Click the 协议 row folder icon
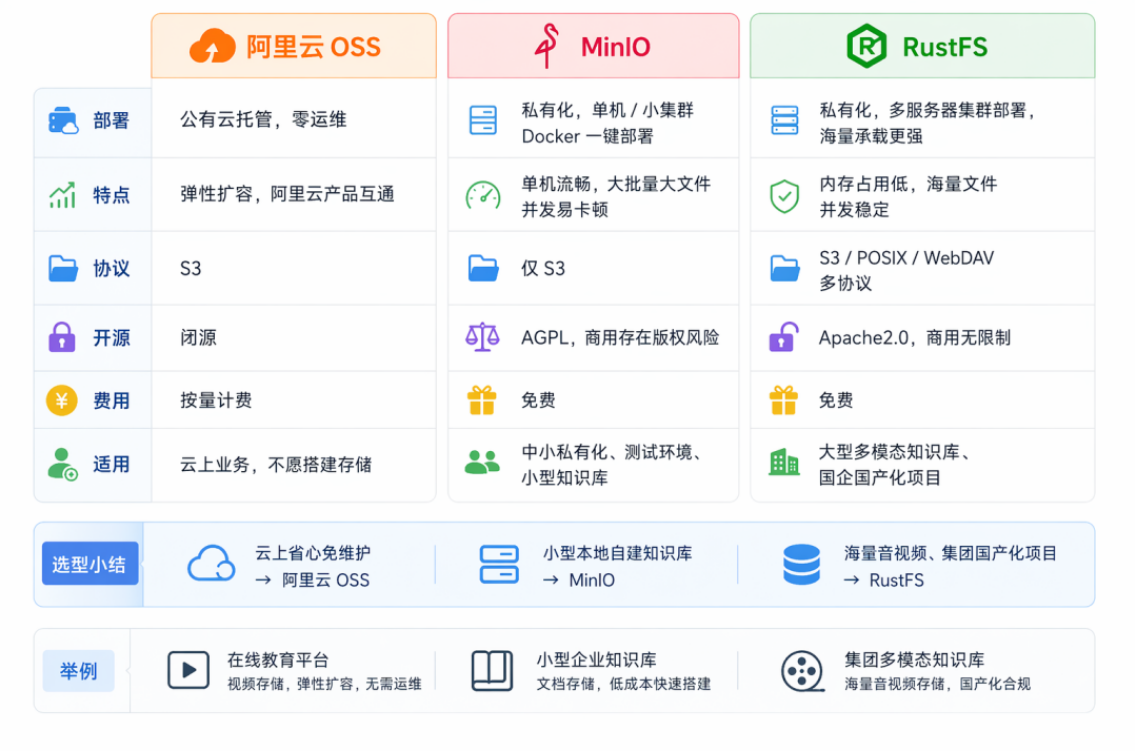The height and width of the screenshot is (751, 1135). pos(63,268)
